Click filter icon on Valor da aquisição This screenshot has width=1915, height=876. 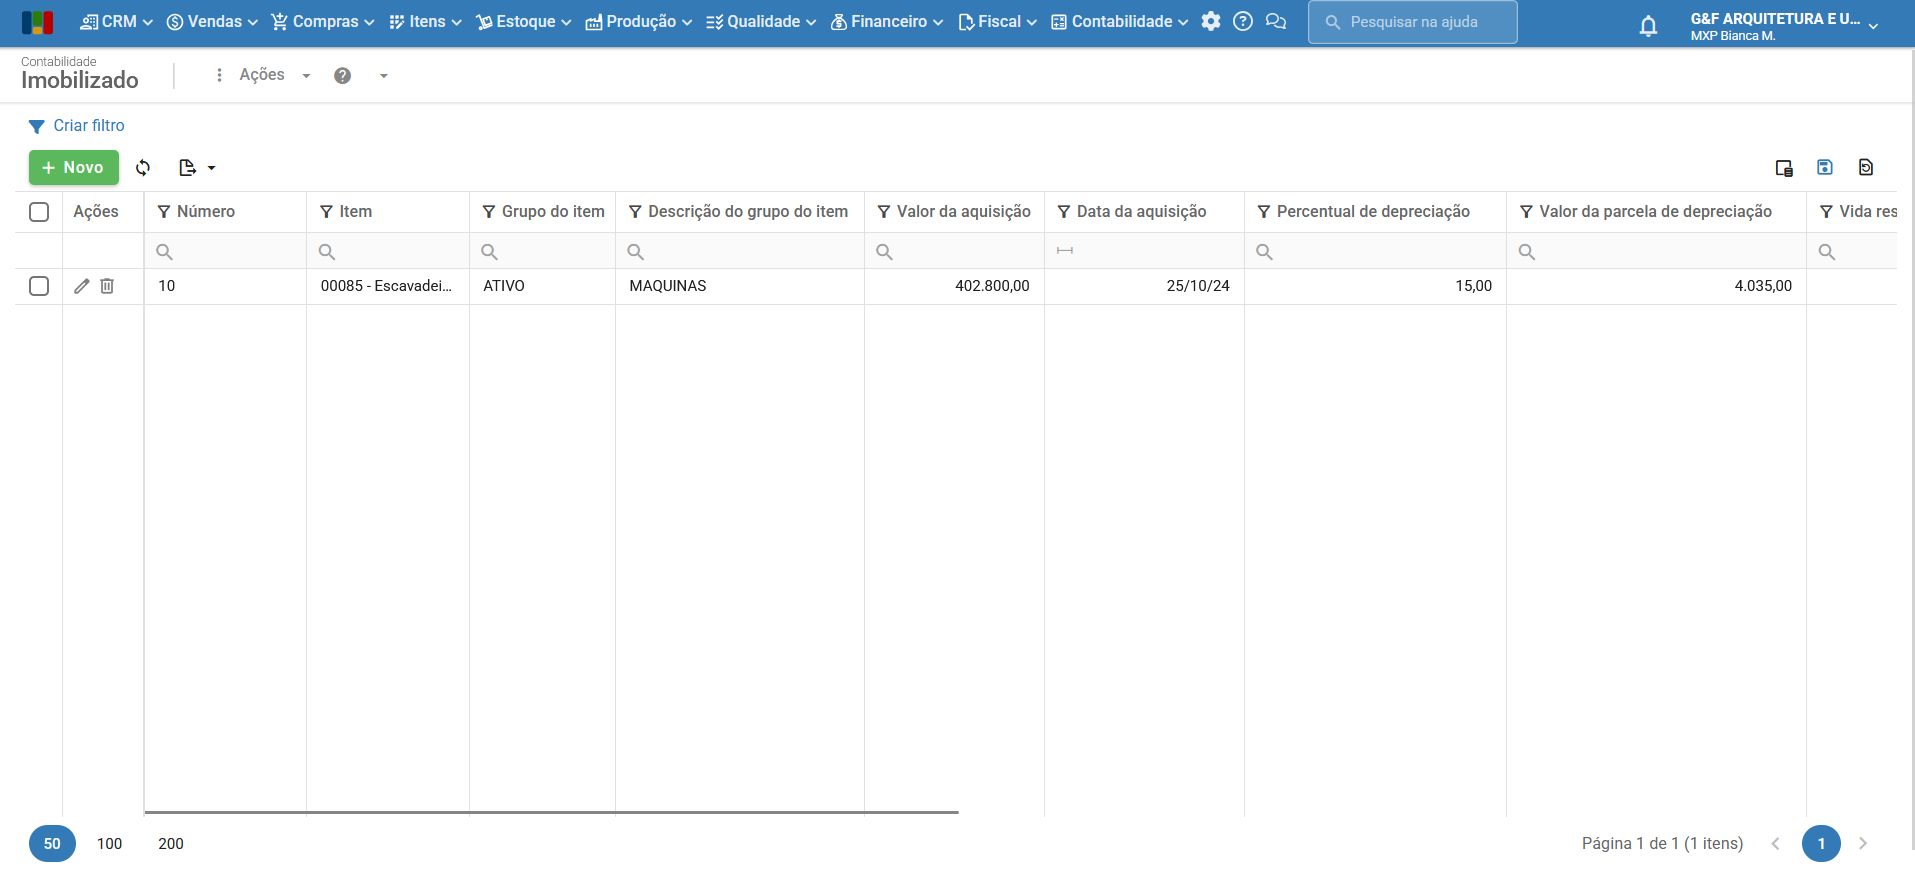click(x=884, y=212)
